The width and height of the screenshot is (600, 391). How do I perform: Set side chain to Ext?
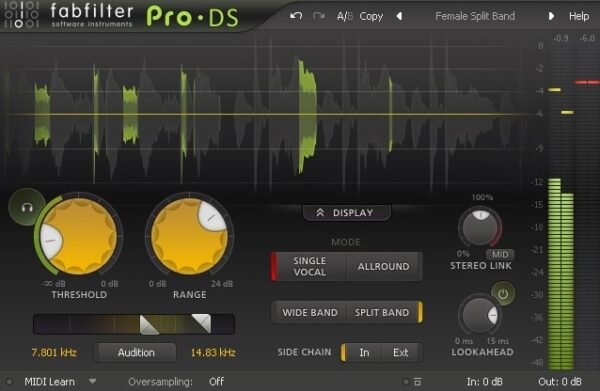(x=401, y=352)
